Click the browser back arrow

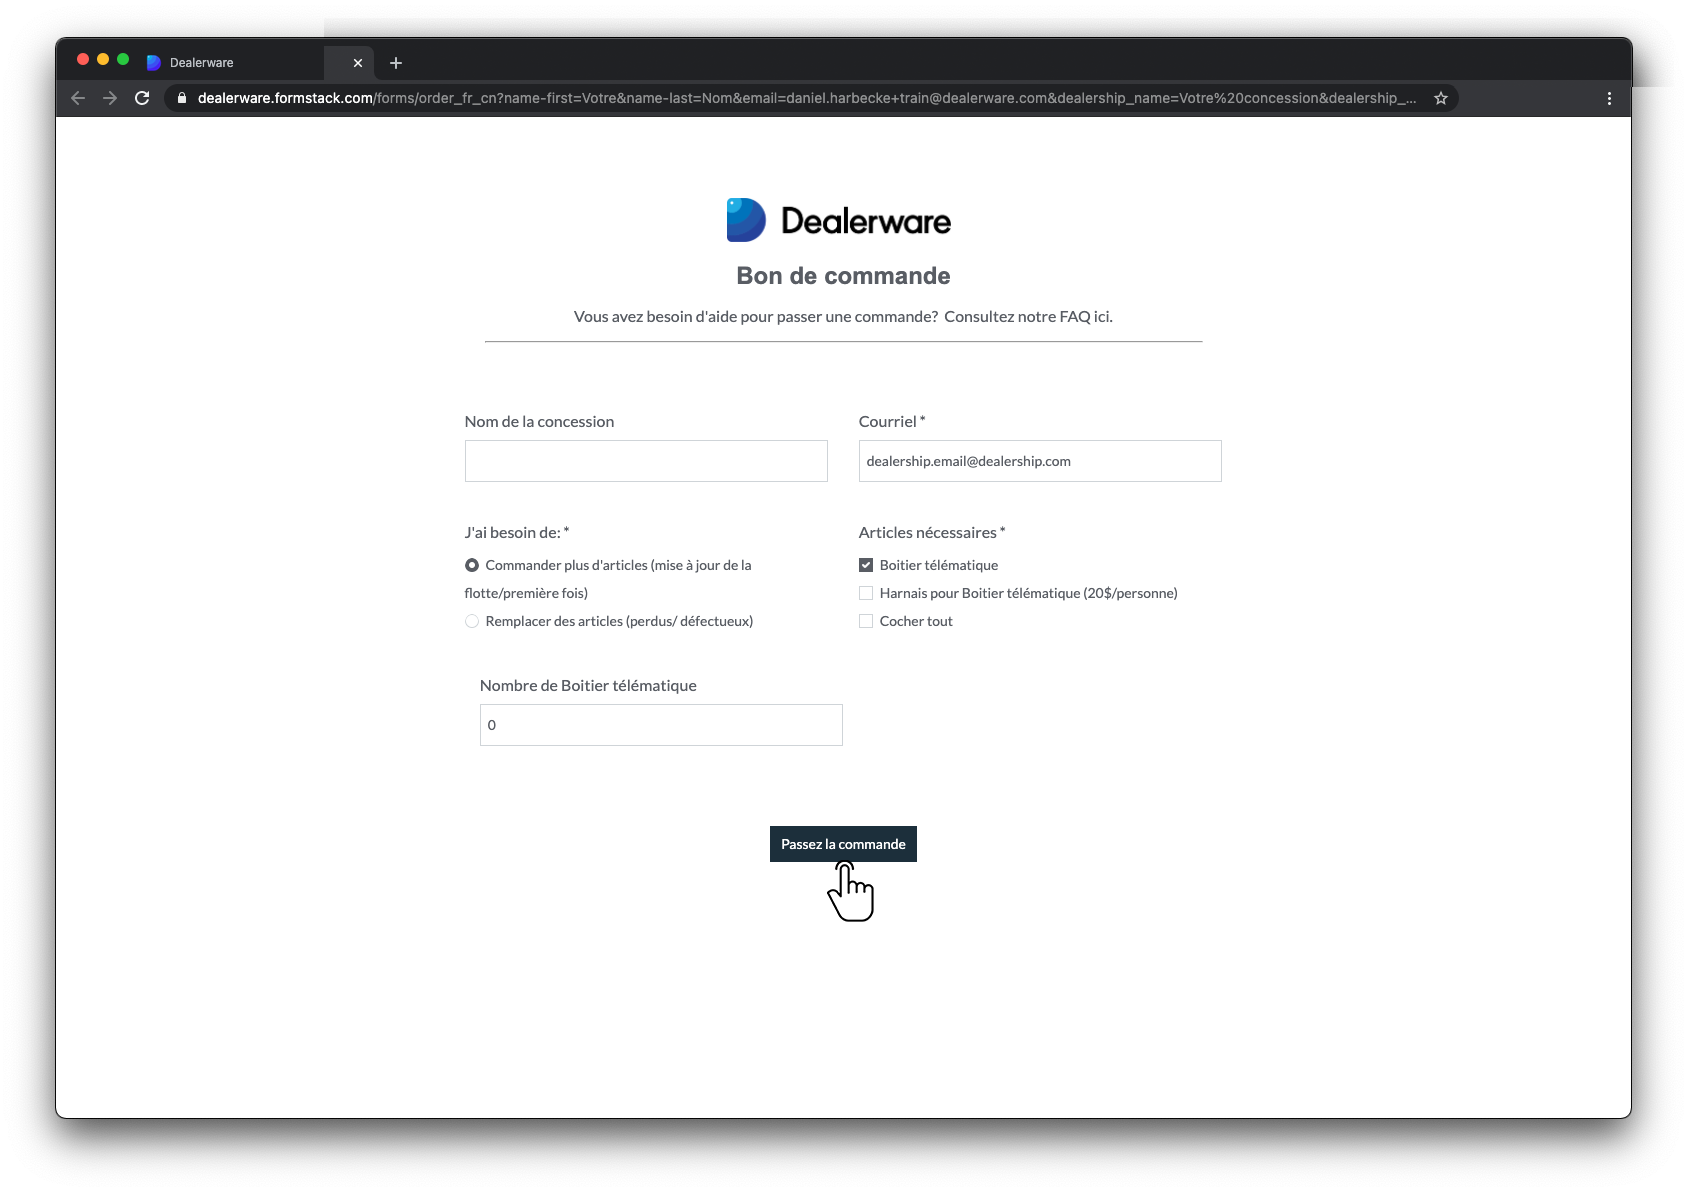(78, 98)
